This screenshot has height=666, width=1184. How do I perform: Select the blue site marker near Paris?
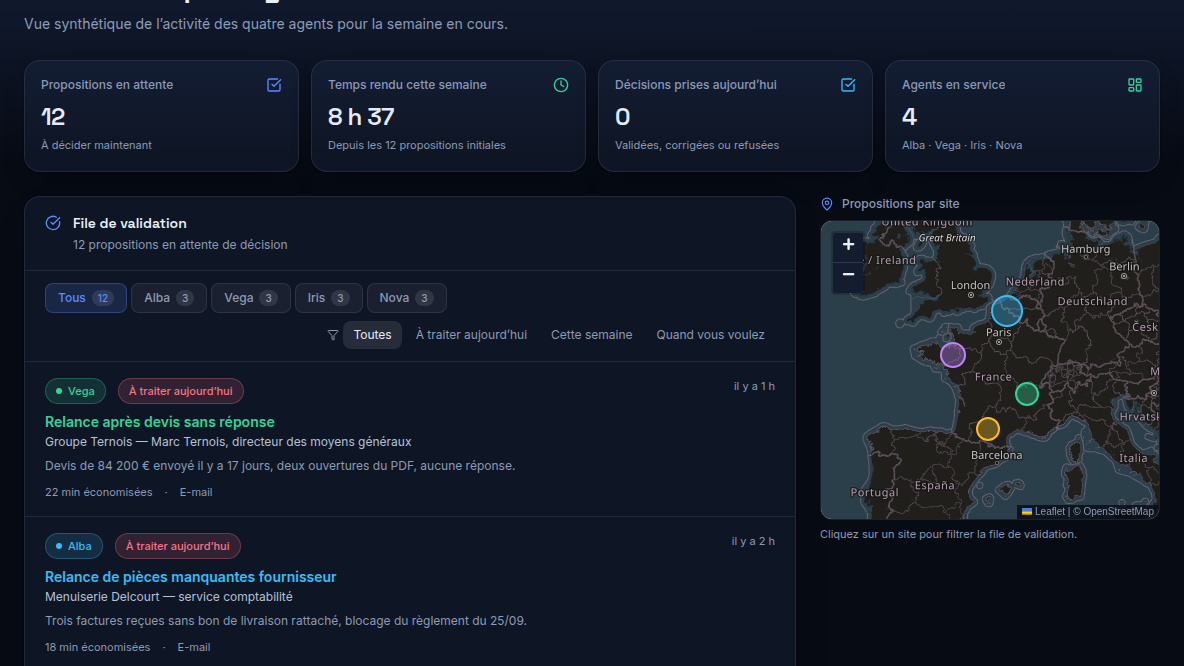(x=1007, y=311)
